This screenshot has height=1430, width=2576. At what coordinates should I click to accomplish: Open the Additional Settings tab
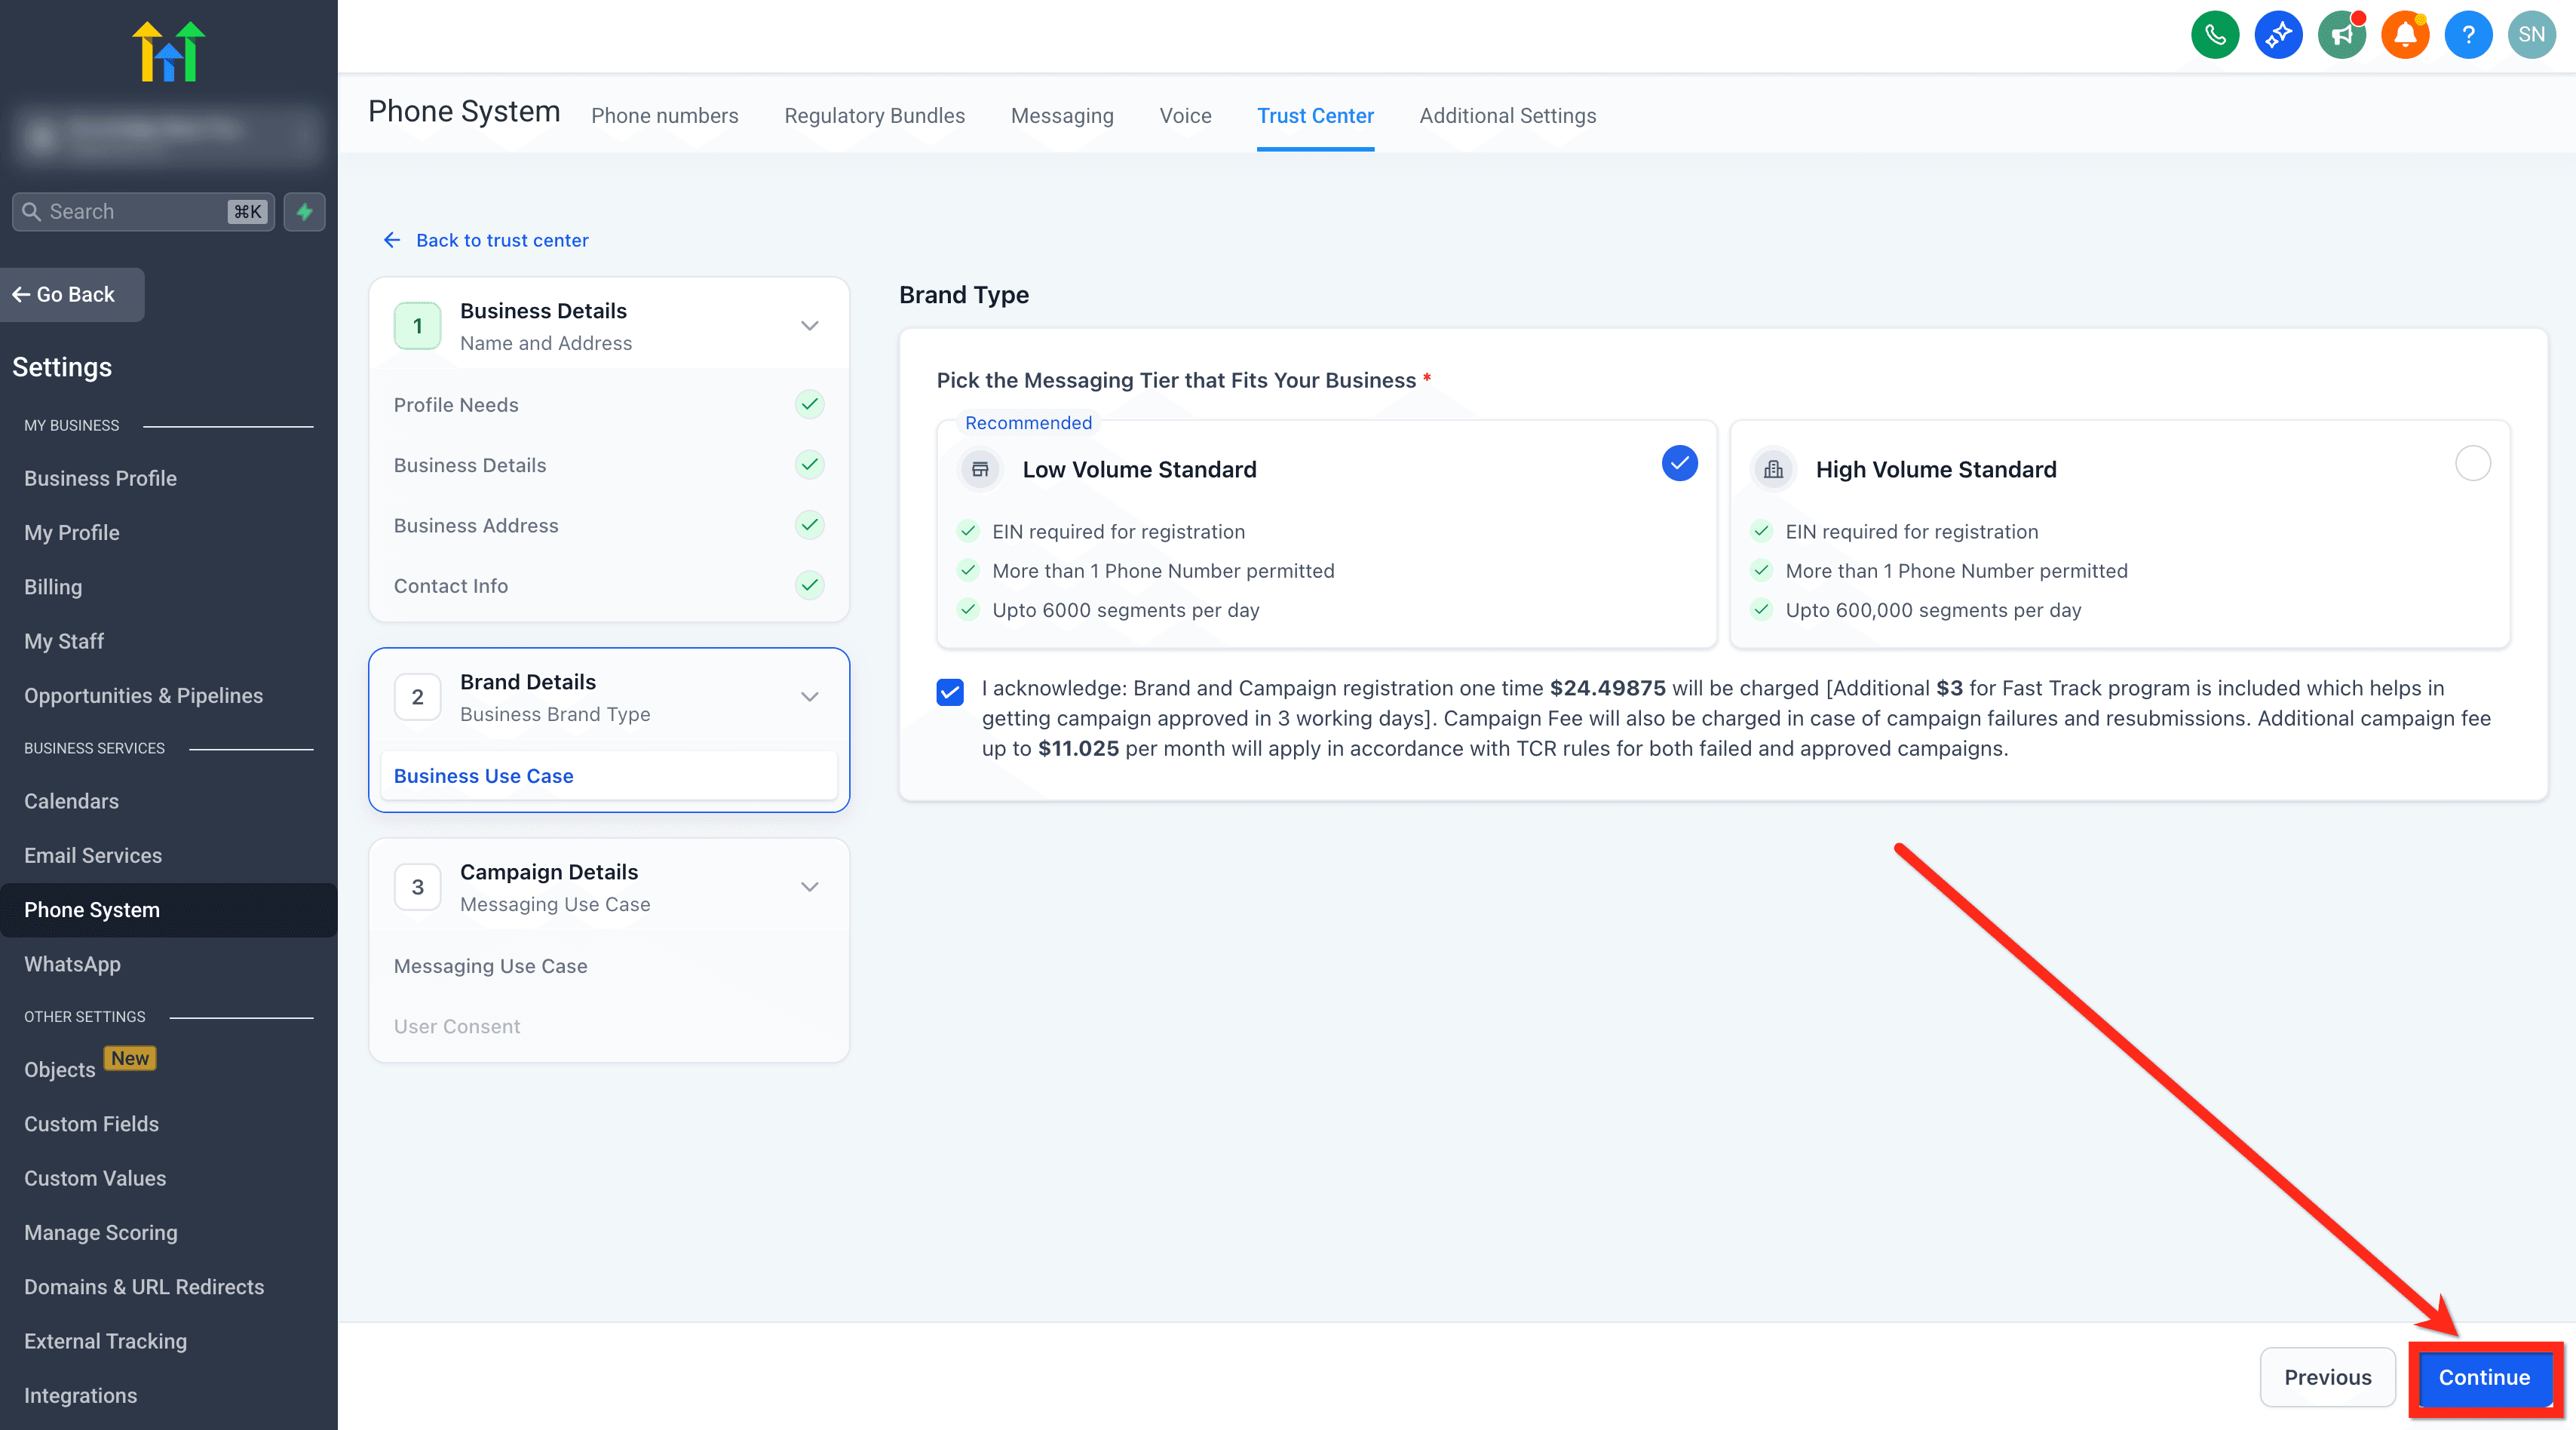1507,116
